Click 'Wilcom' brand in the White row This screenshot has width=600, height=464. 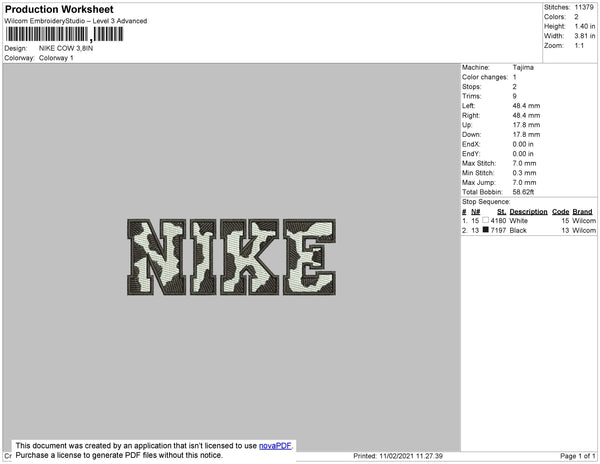(584, 221)
